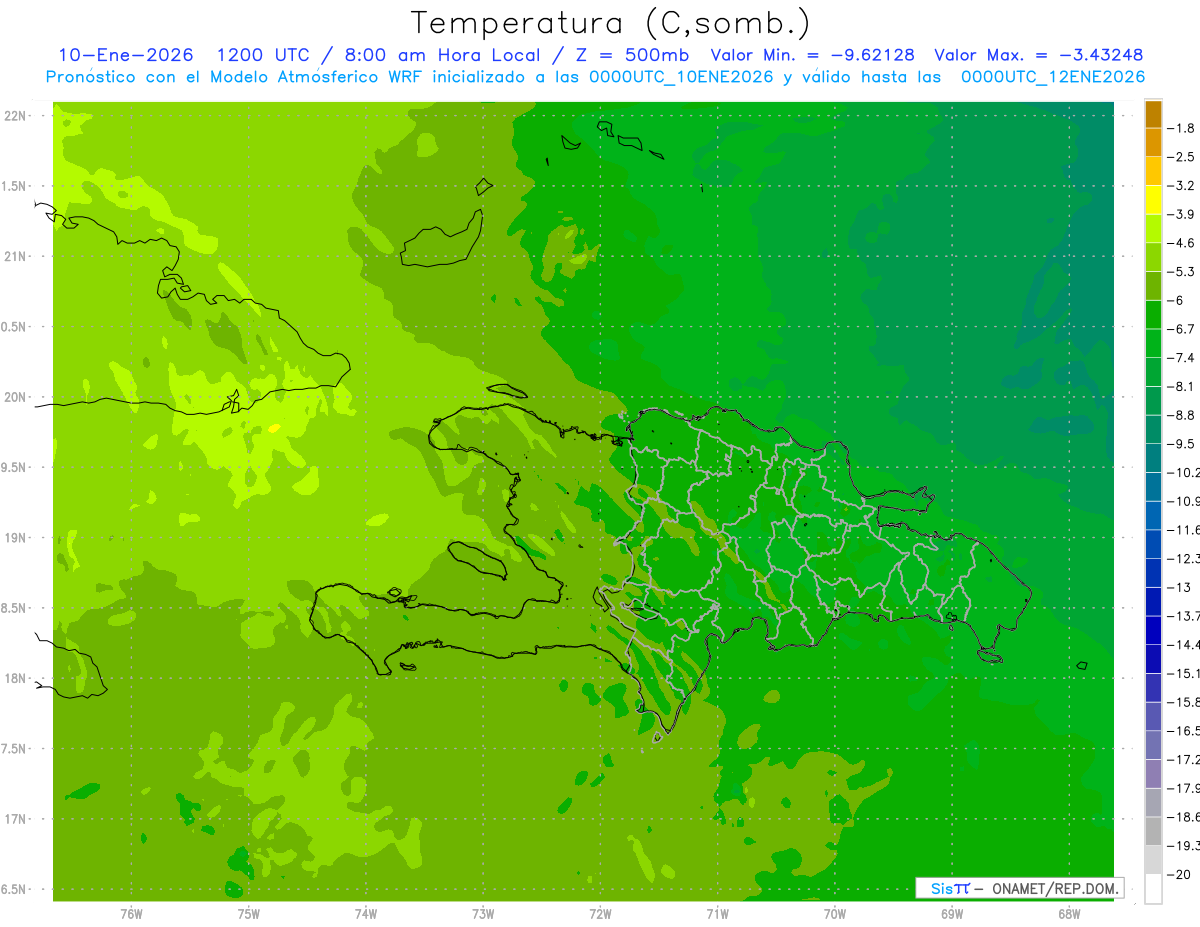The image size is (1200, 927).
Task: Click the '72W' longitude label
Action: coord(600,914)
